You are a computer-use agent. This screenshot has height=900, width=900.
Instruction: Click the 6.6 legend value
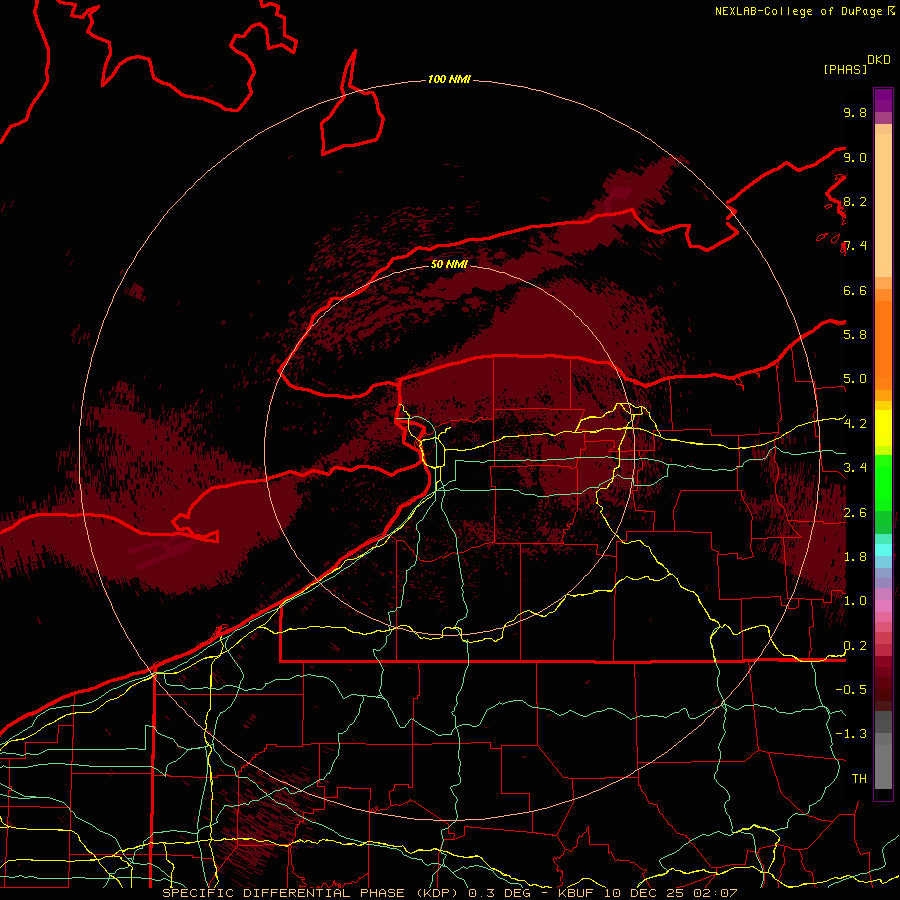pos(855,290)
